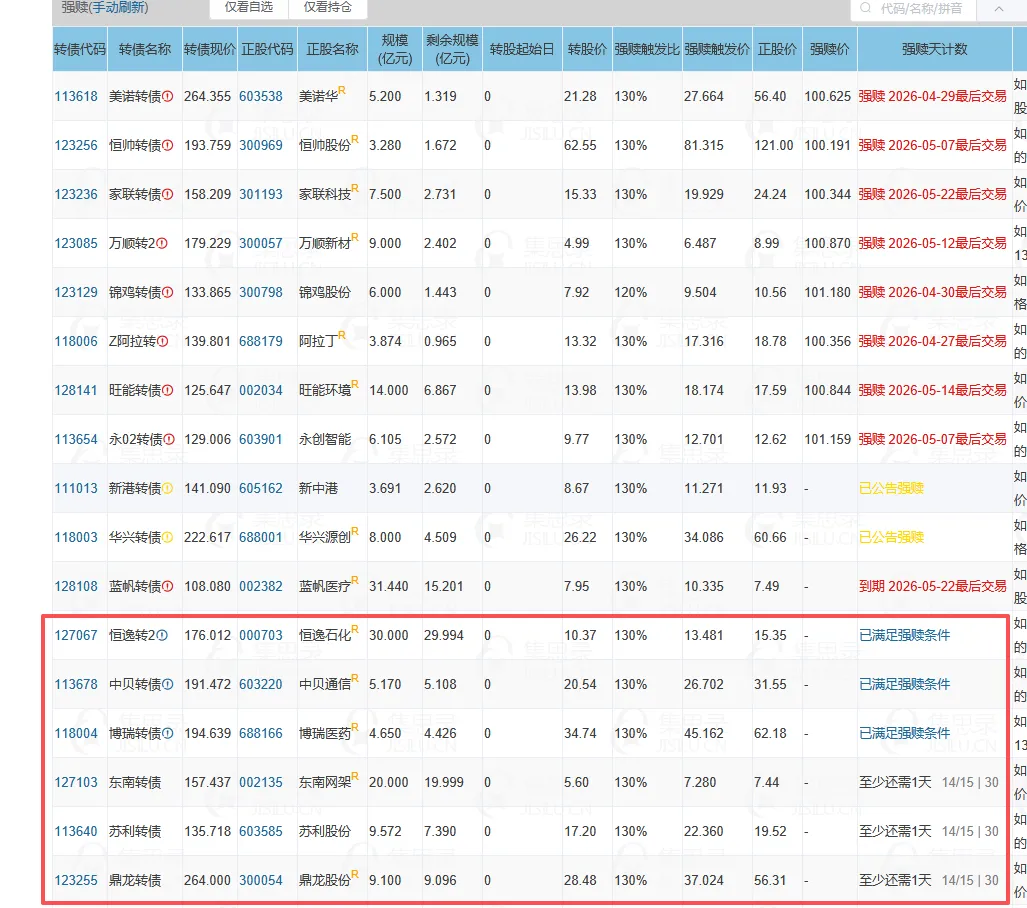1027x908 pixels.
Task: Sort by the 转债代码 column header
Action: click(80, 49)
